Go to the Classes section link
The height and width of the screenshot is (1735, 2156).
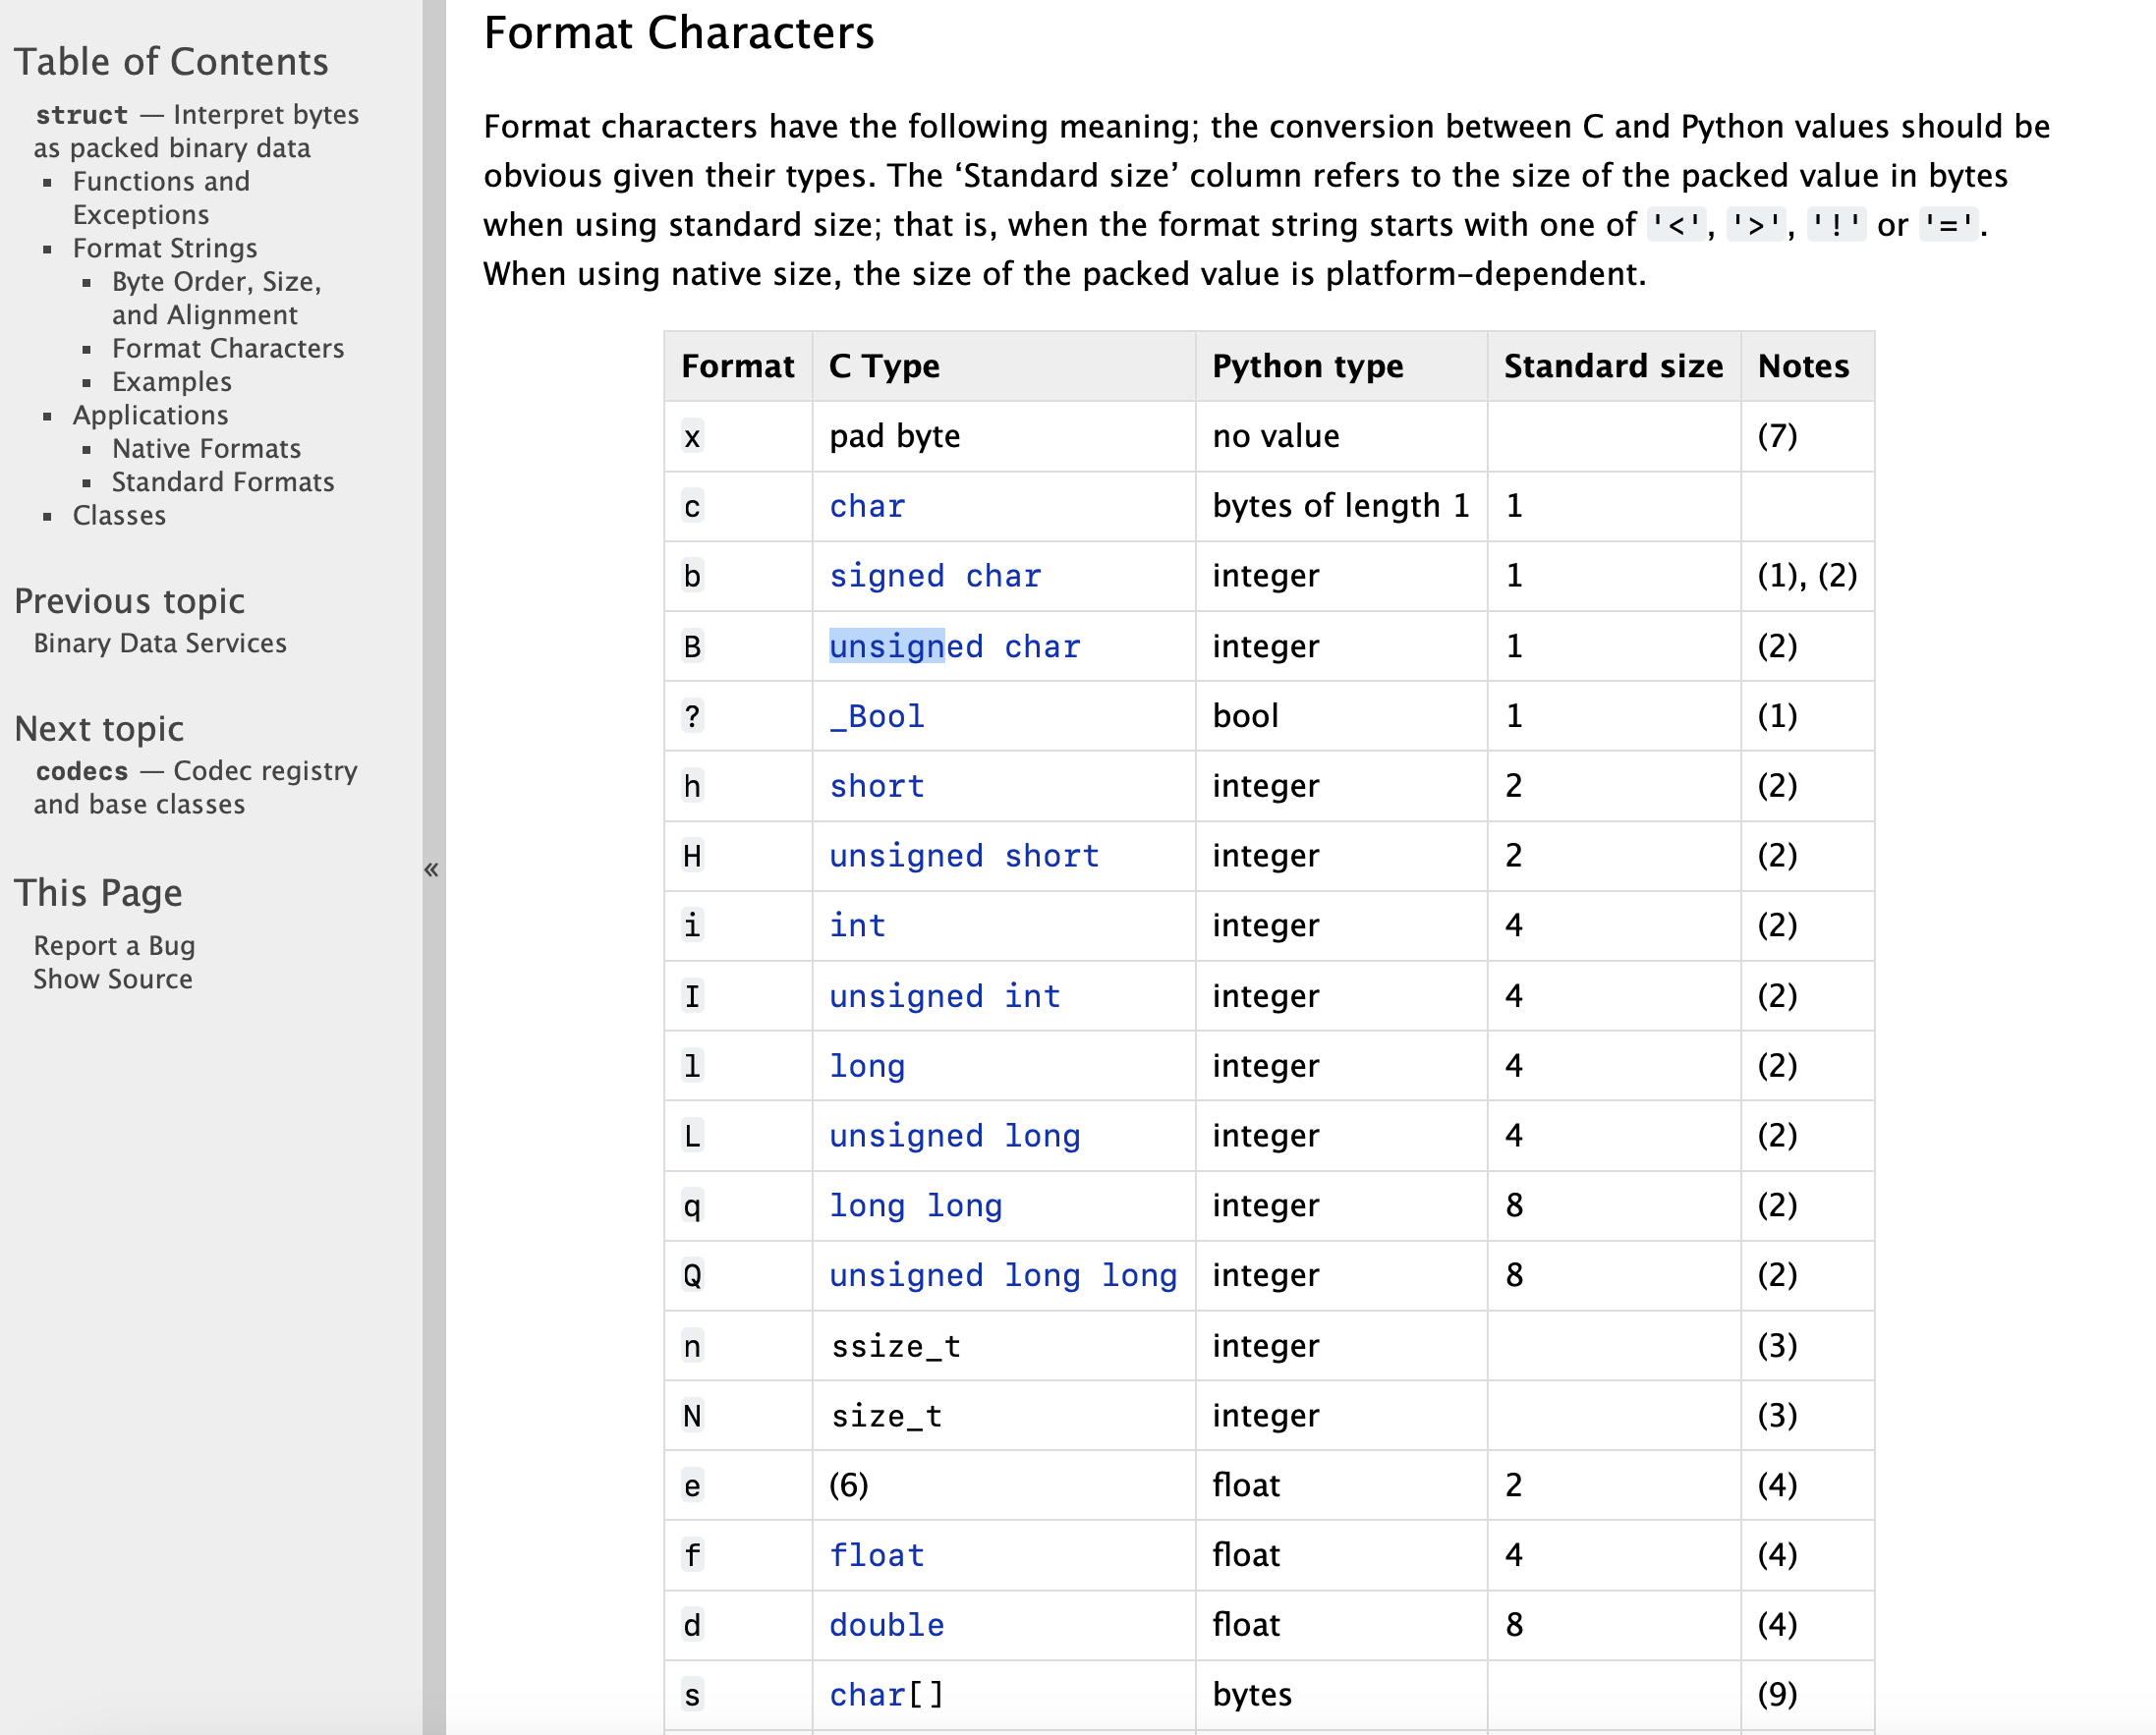120,516
